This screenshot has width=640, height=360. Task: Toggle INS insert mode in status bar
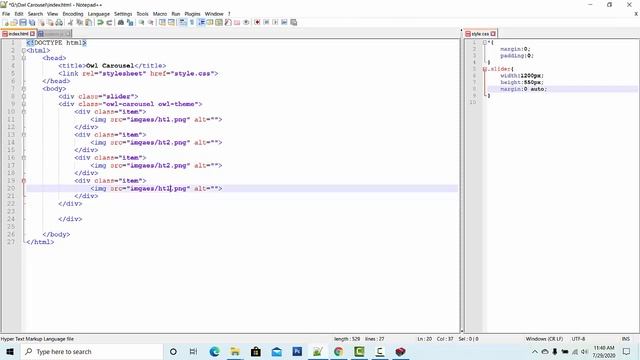625,339
